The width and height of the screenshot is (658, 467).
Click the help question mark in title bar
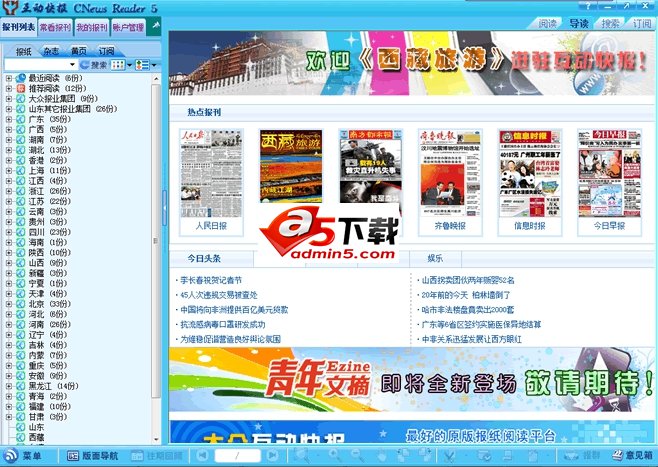click(x=588, y=6)
